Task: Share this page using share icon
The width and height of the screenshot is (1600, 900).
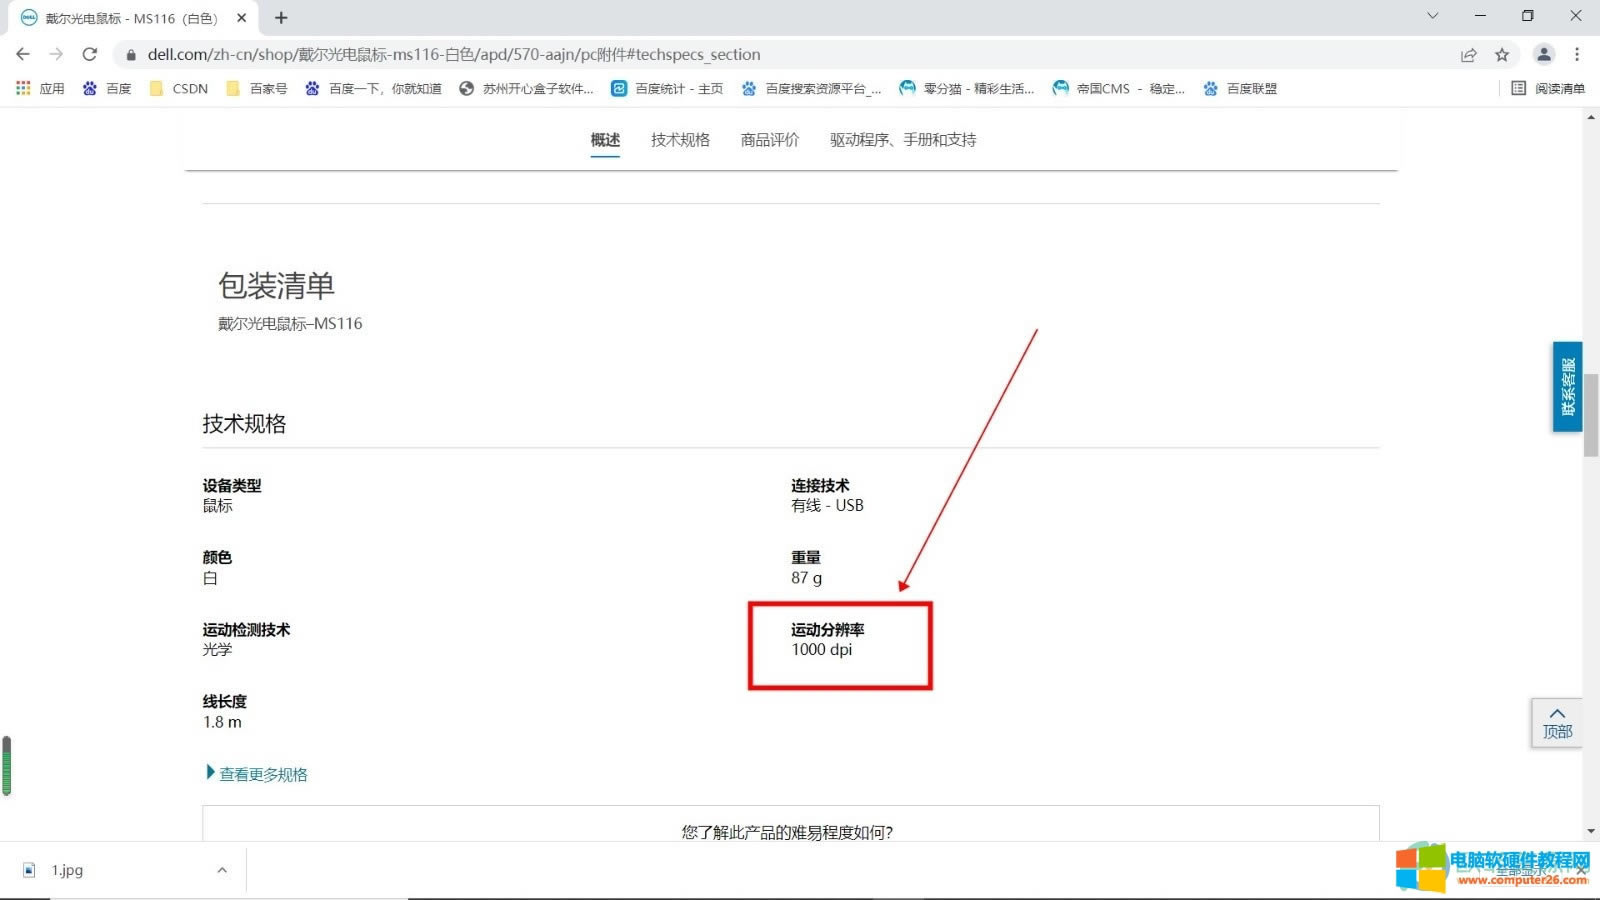Action: pos(1468,55)
